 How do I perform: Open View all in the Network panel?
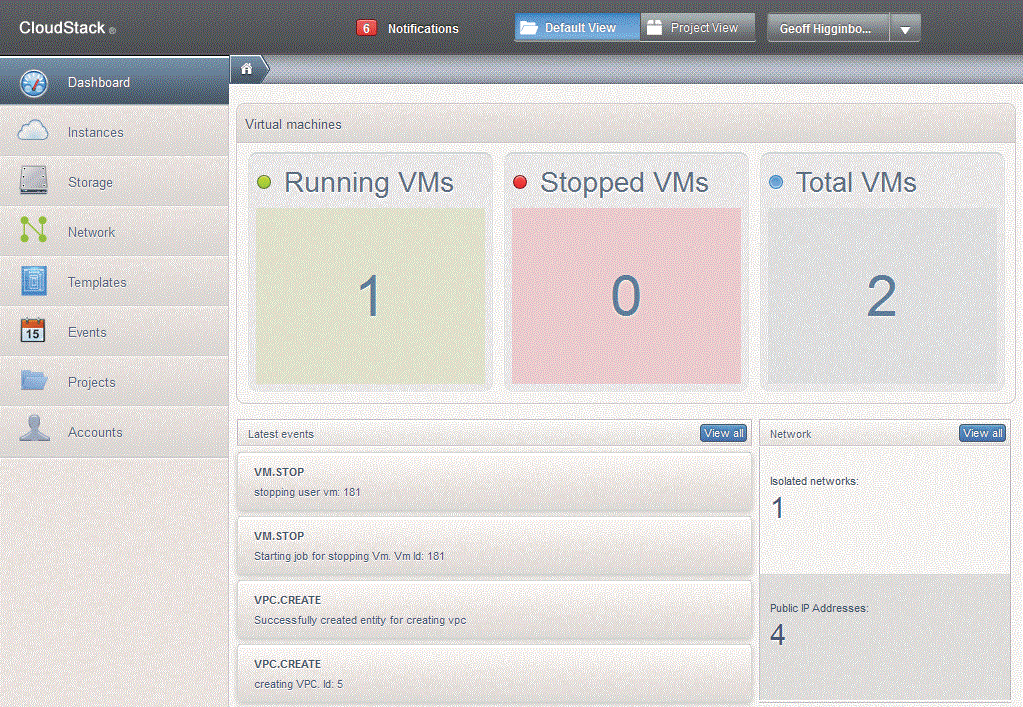(x=982, y=433)
